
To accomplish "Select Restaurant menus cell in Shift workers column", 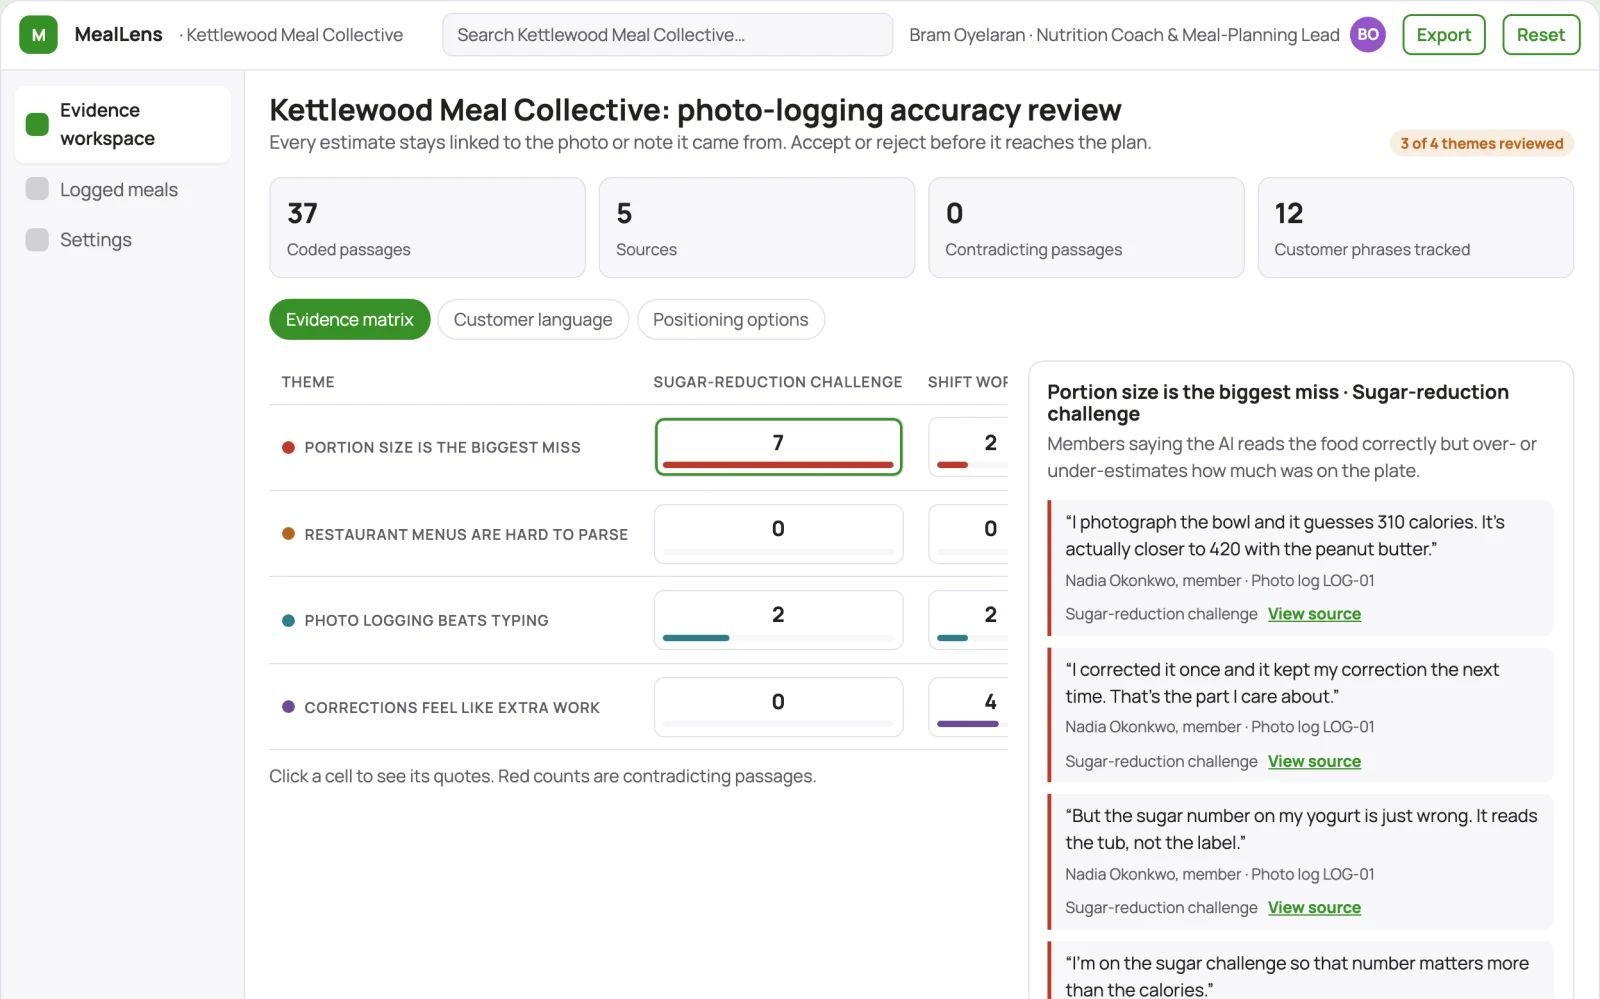I will (968, 534).
